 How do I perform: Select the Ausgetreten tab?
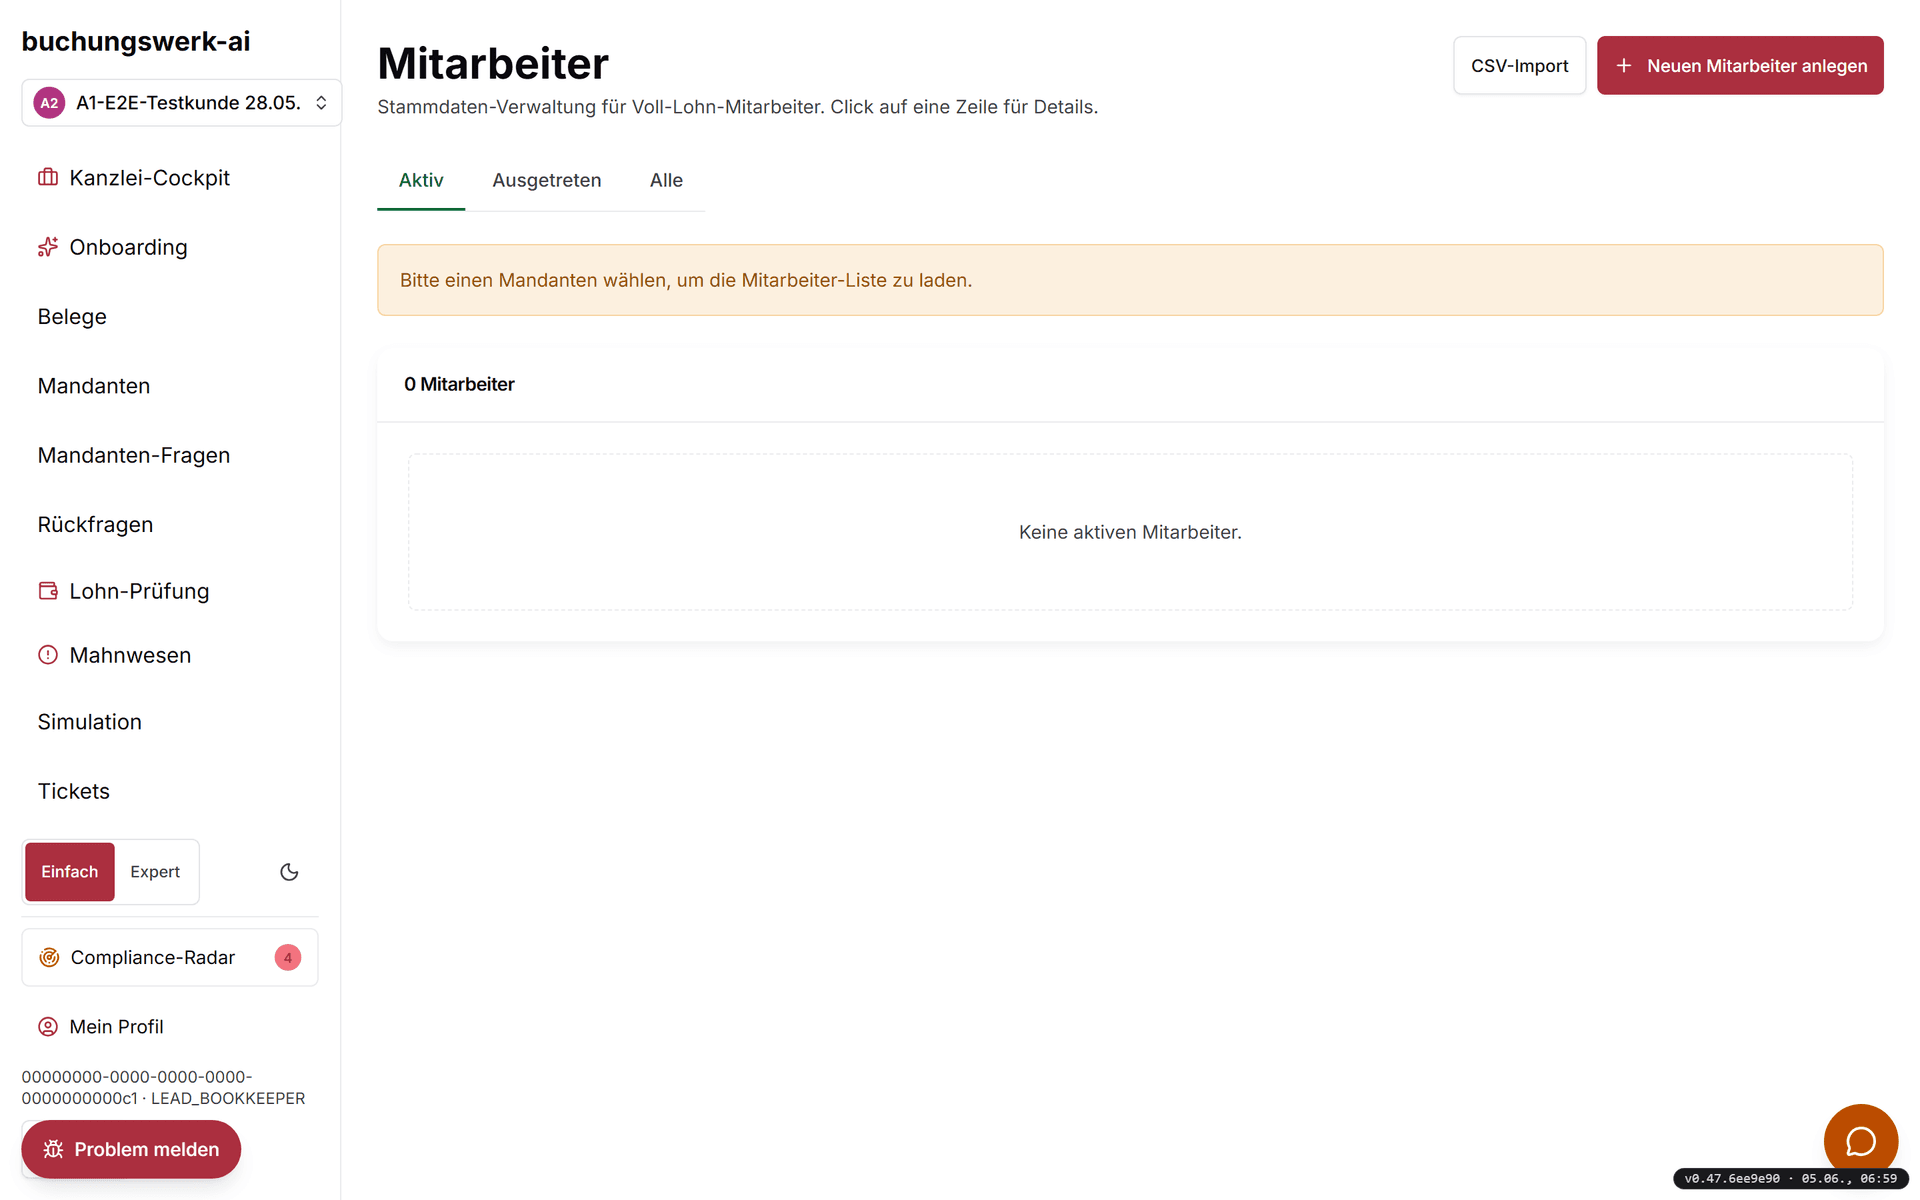[547, 180]
